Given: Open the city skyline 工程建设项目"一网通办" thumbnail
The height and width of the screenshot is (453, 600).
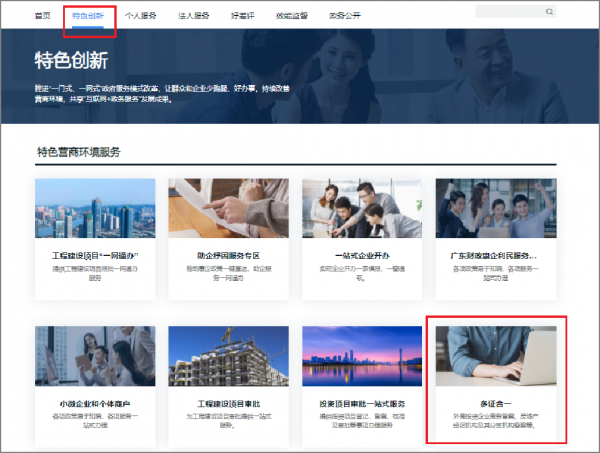Looking at the screenshot, I should (x=95, y=209).
